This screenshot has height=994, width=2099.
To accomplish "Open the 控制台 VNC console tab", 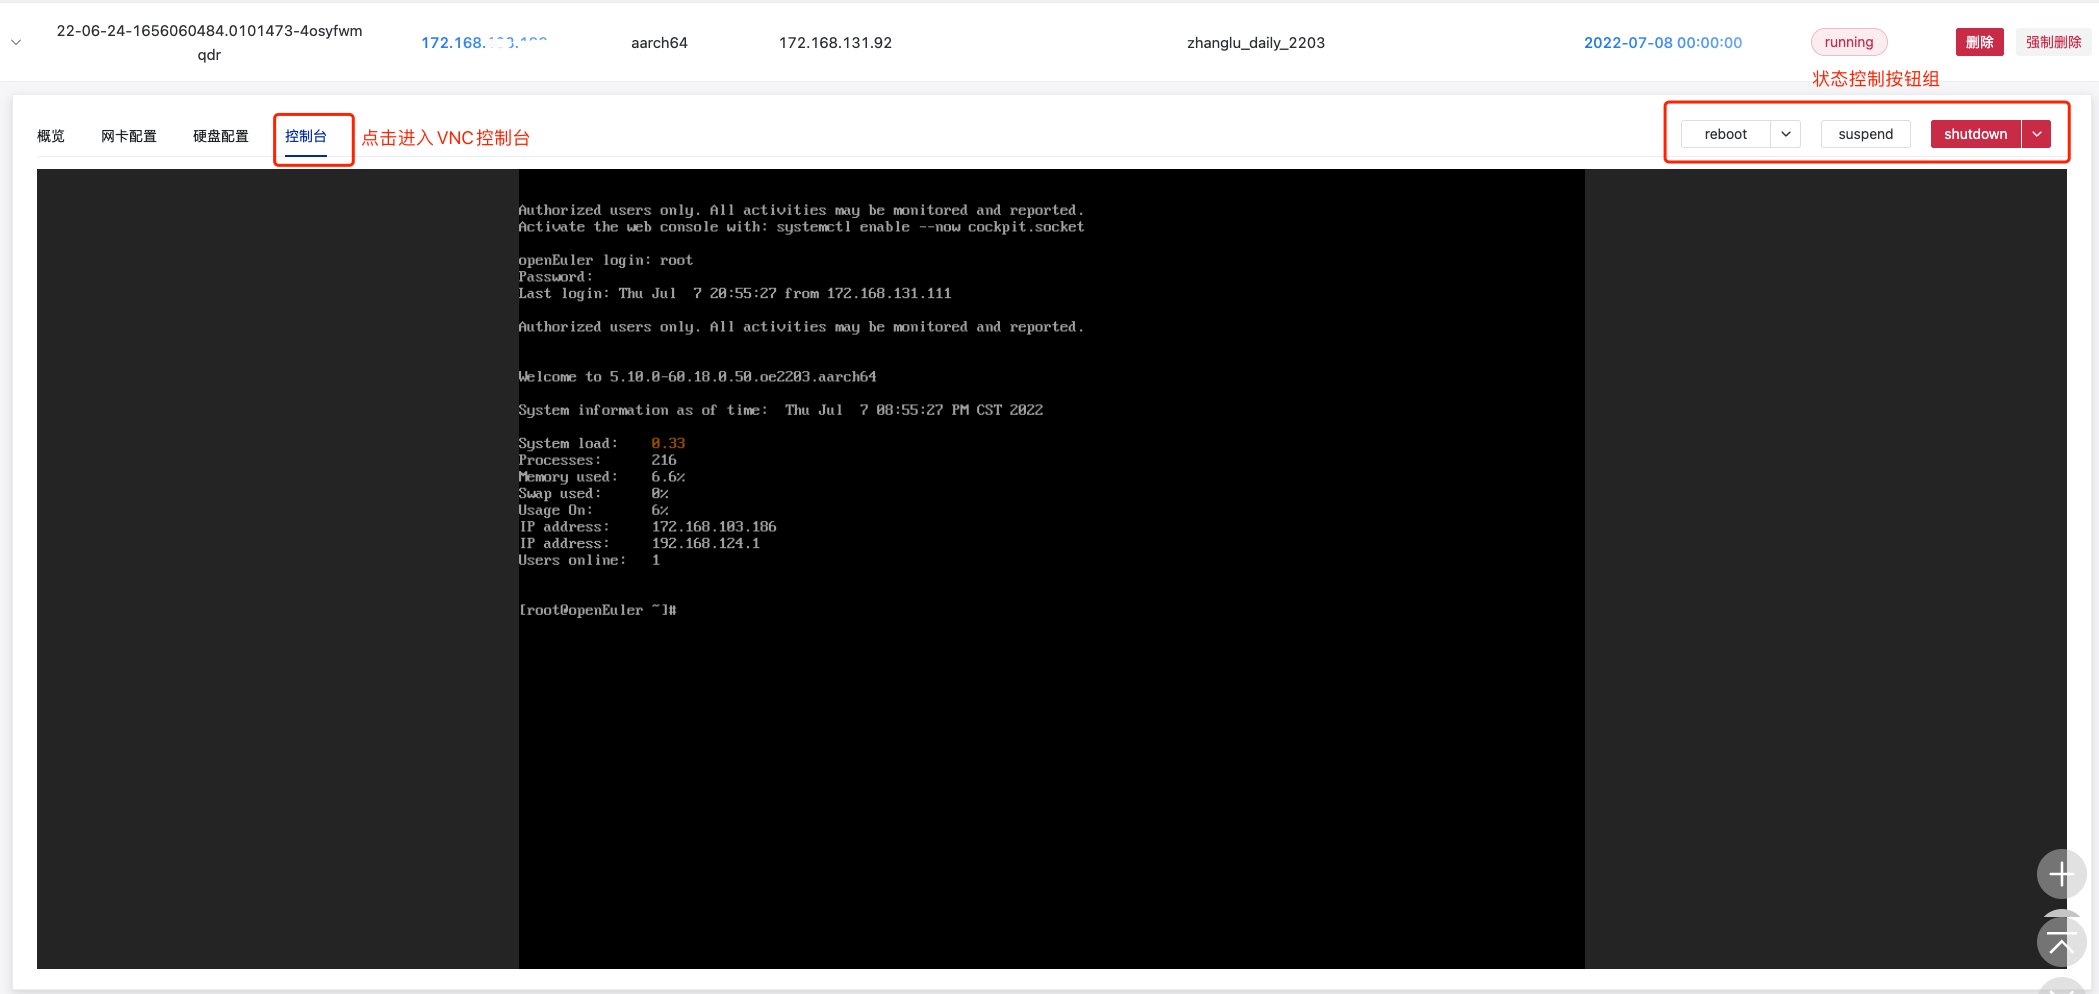I will click(x=306, y=136).
